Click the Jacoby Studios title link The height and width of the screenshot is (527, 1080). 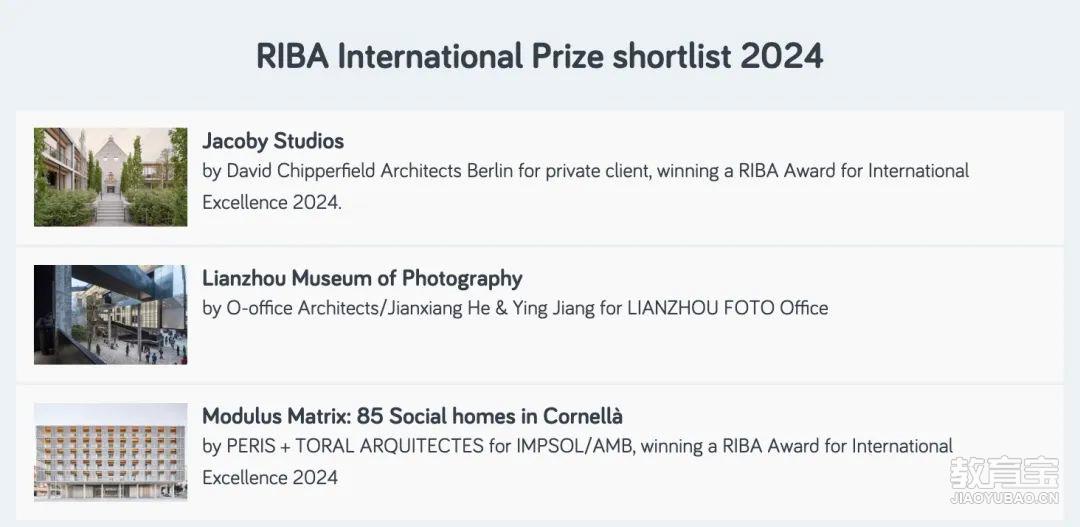(x=273, y=141)
